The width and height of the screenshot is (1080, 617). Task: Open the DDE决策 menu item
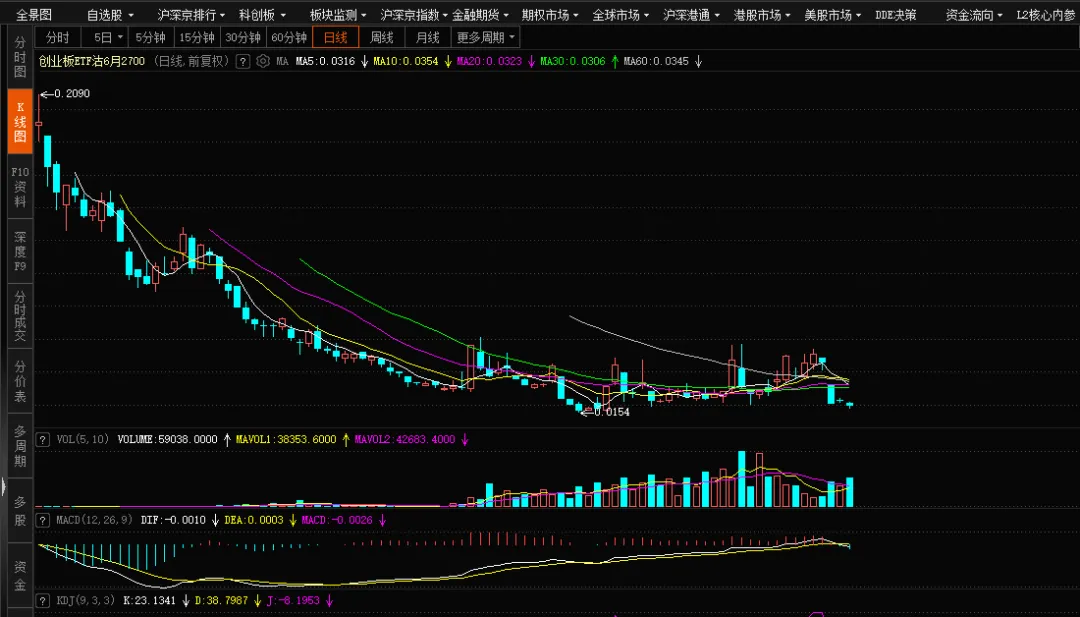895,14
